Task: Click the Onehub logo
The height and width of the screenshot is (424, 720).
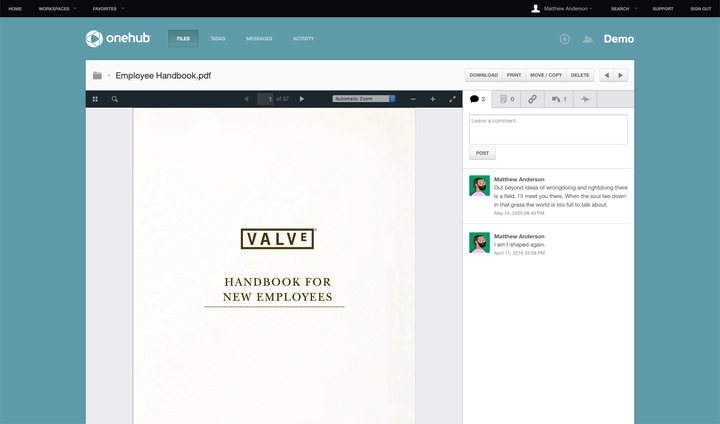Action: click(118, 39)
